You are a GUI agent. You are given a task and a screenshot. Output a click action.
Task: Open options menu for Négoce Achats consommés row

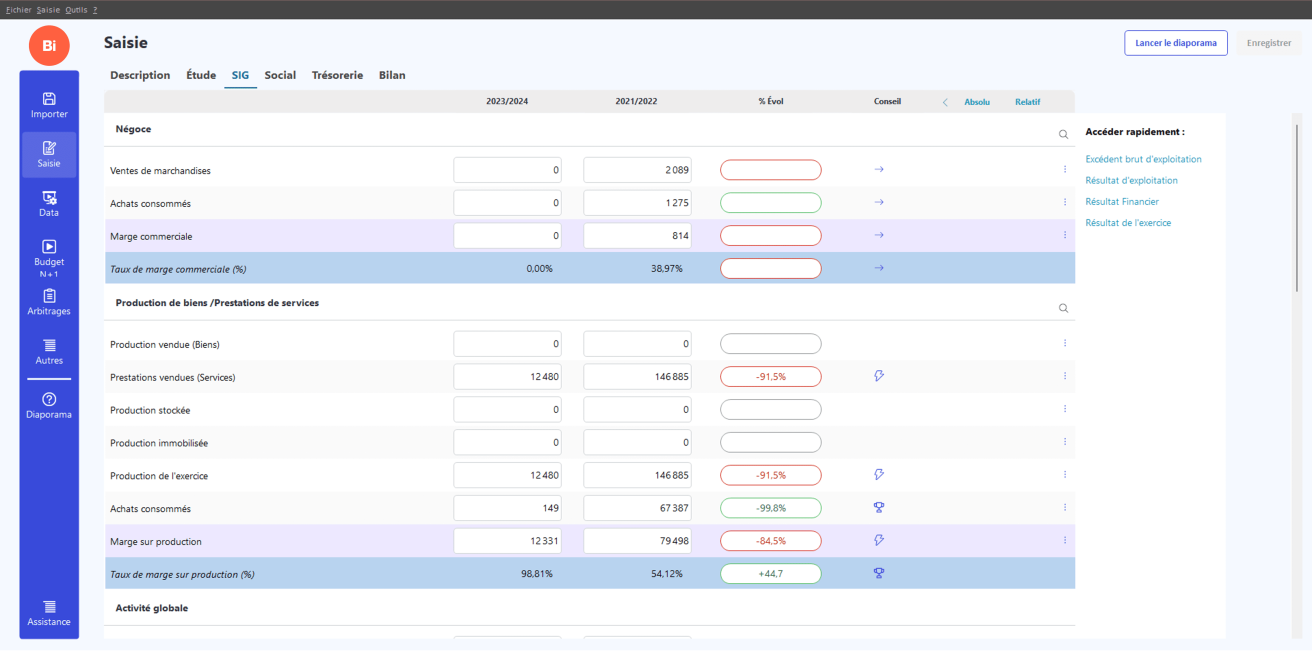click(1065, 203)
